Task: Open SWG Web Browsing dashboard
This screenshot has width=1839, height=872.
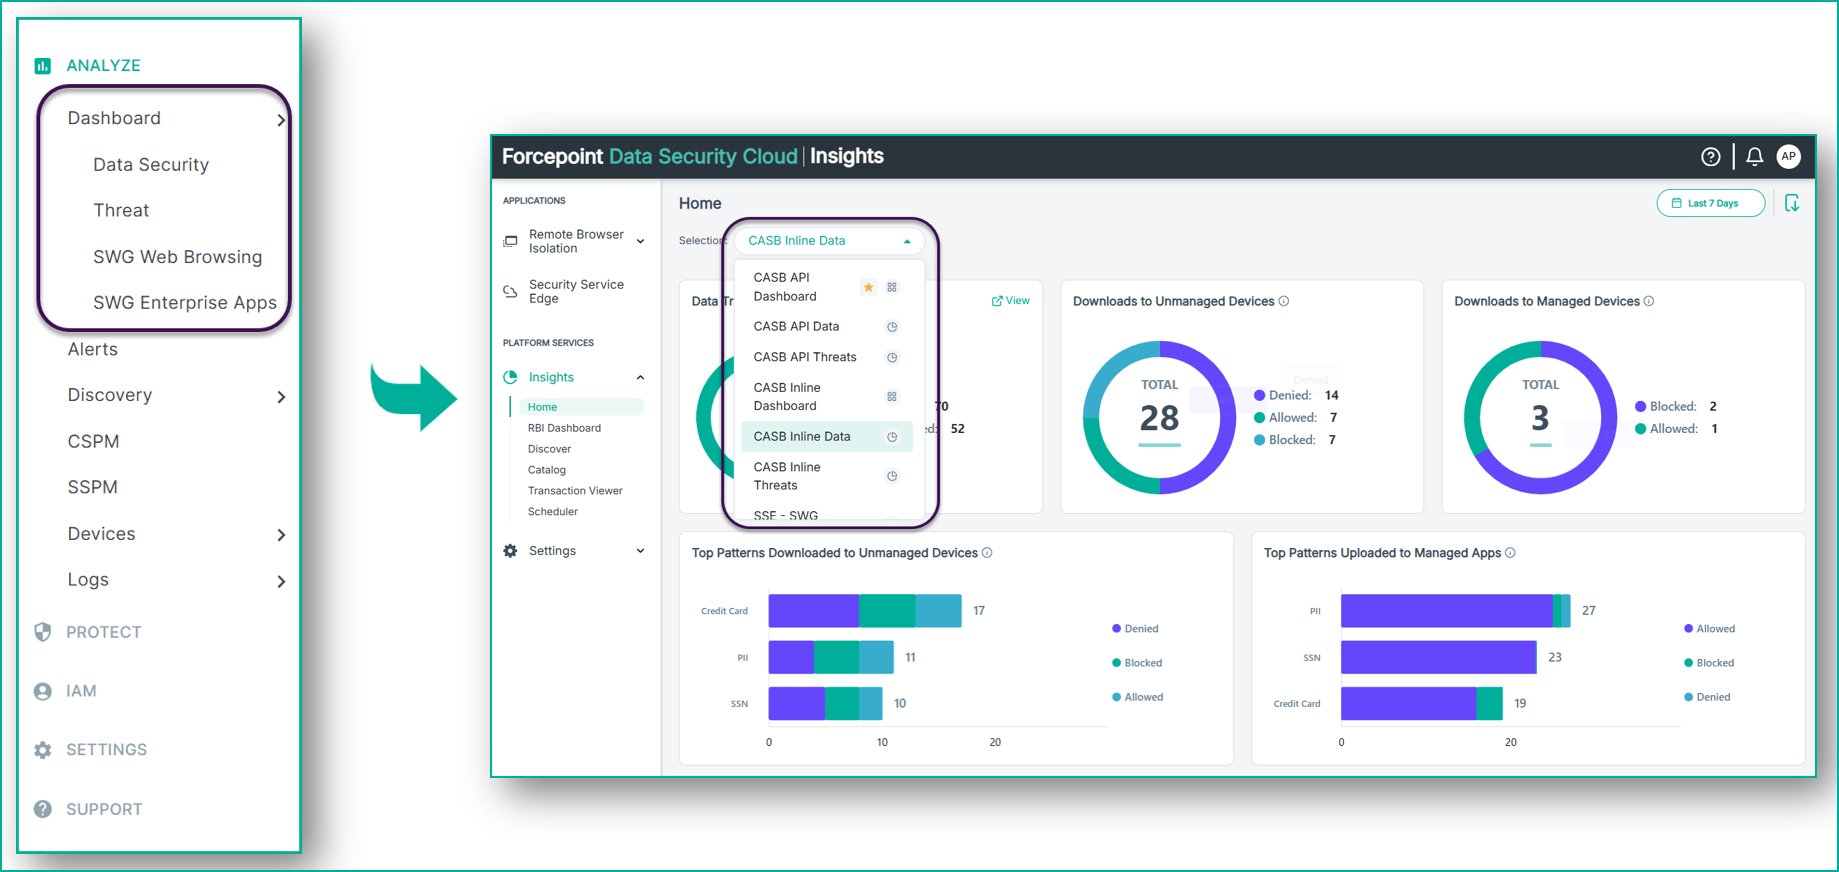Action: pyautogui.click(x=178, y=257)
